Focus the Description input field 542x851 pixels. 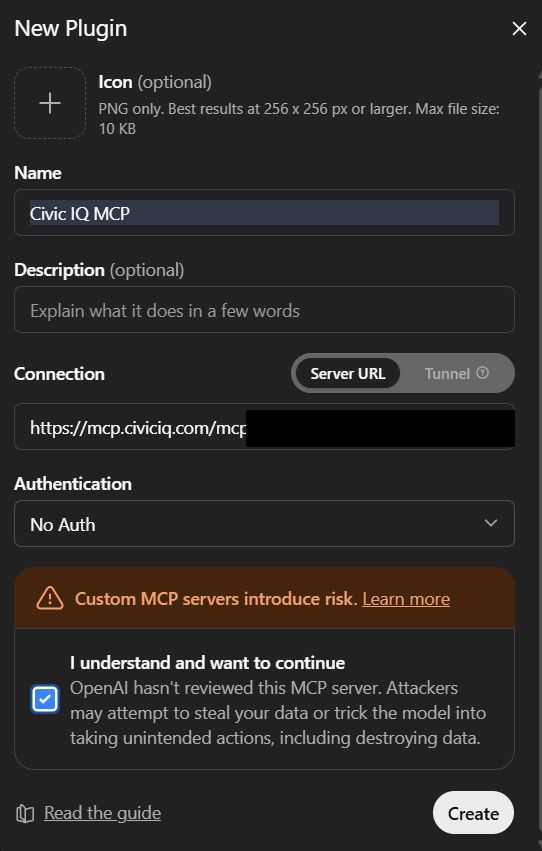(264, 310)
